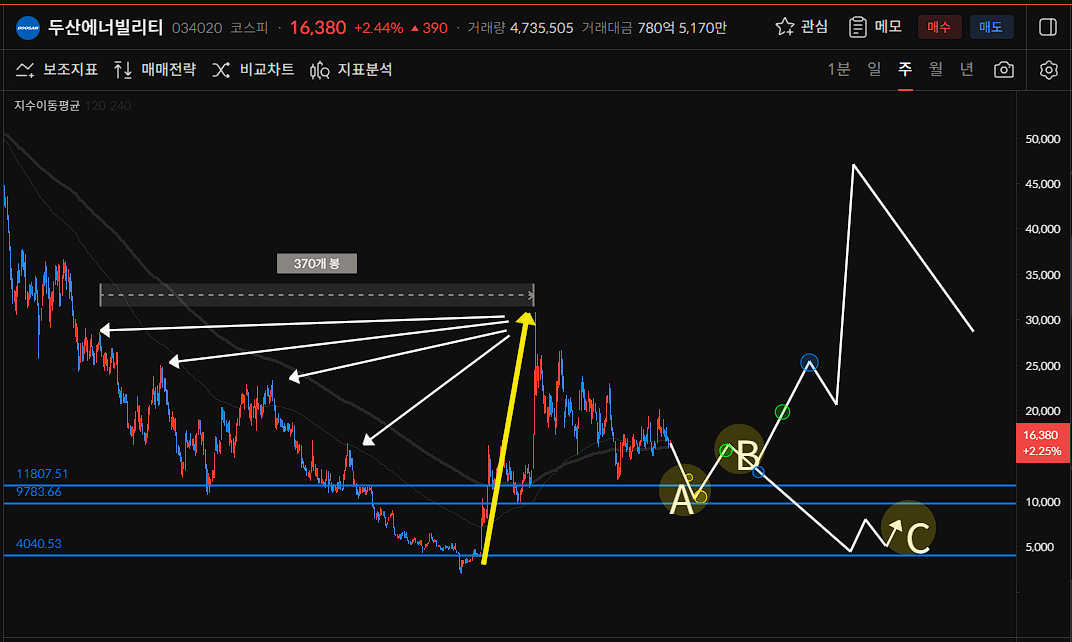
Task: Click the 25,000 price axis label
Action: pyautogui.click(x=1043, y=366)
